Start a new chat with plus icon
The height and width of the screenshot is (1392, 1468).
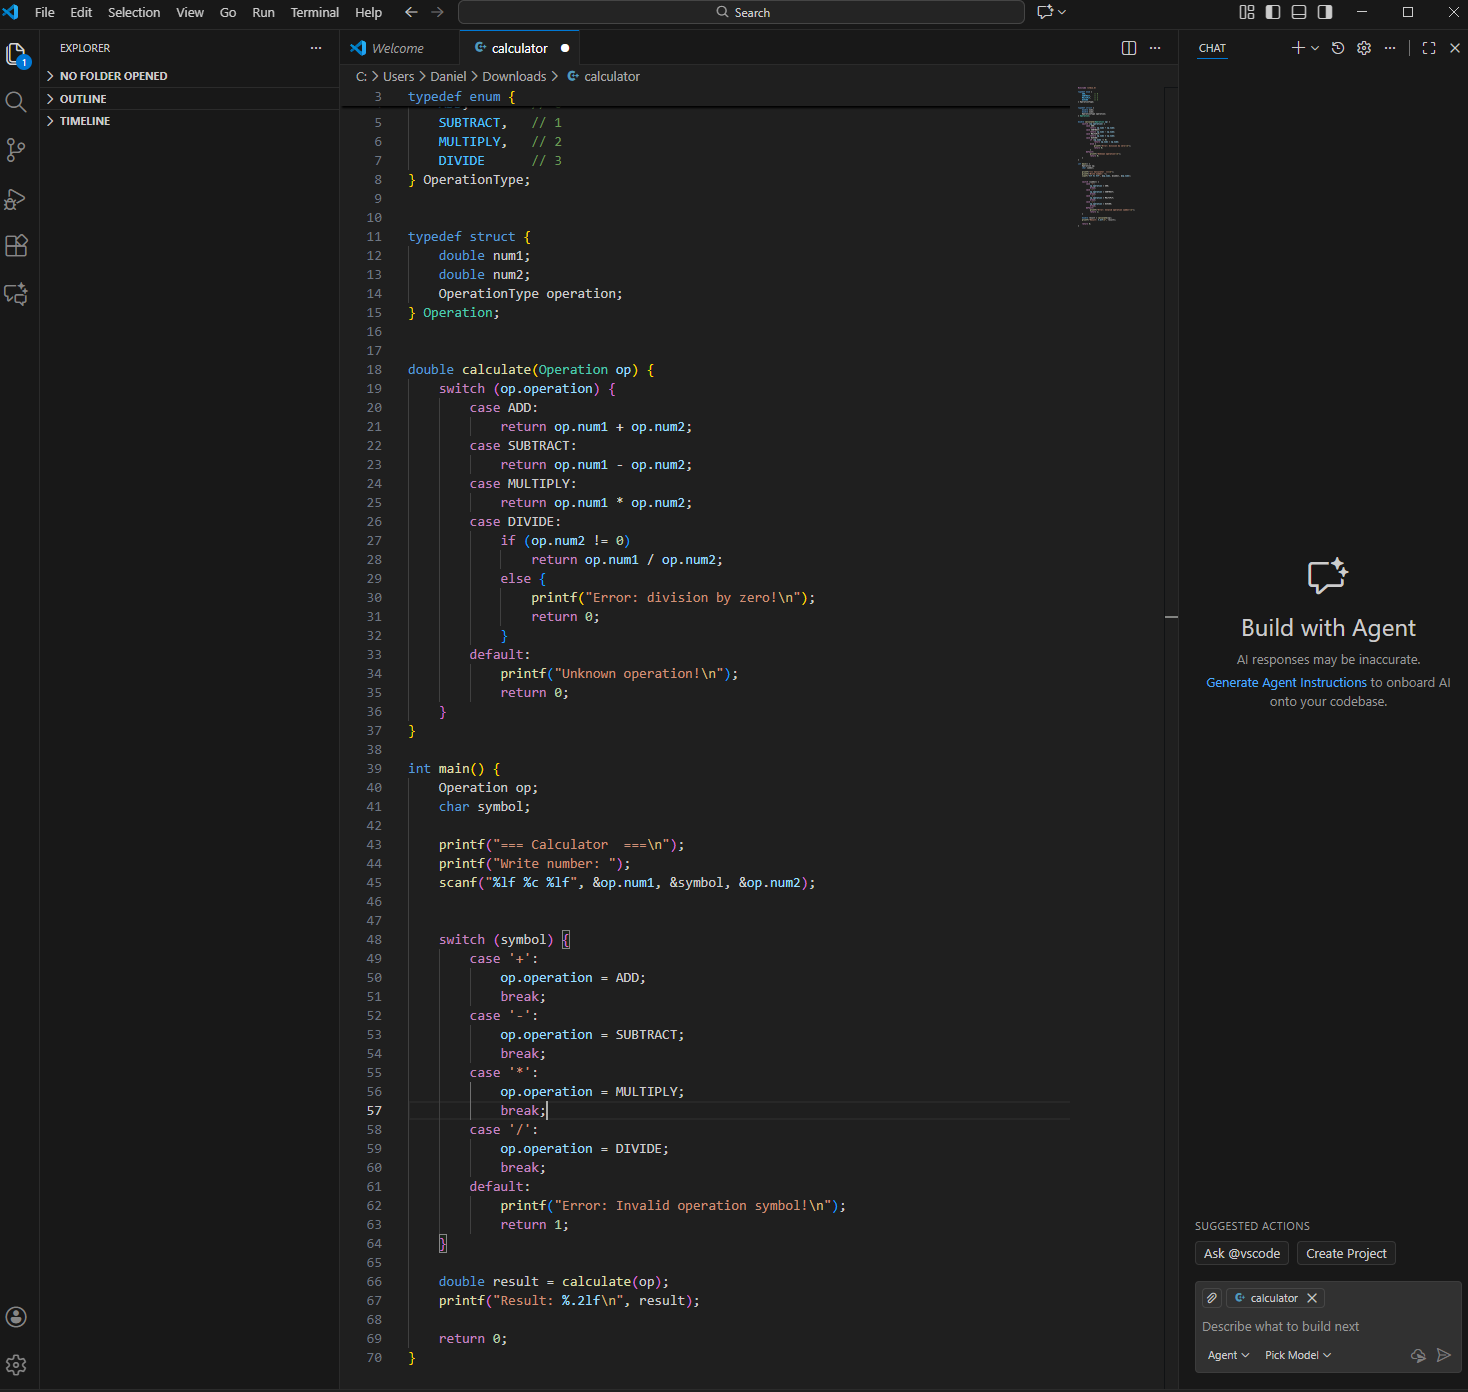pyautogui.click(x=1298, y=48)
